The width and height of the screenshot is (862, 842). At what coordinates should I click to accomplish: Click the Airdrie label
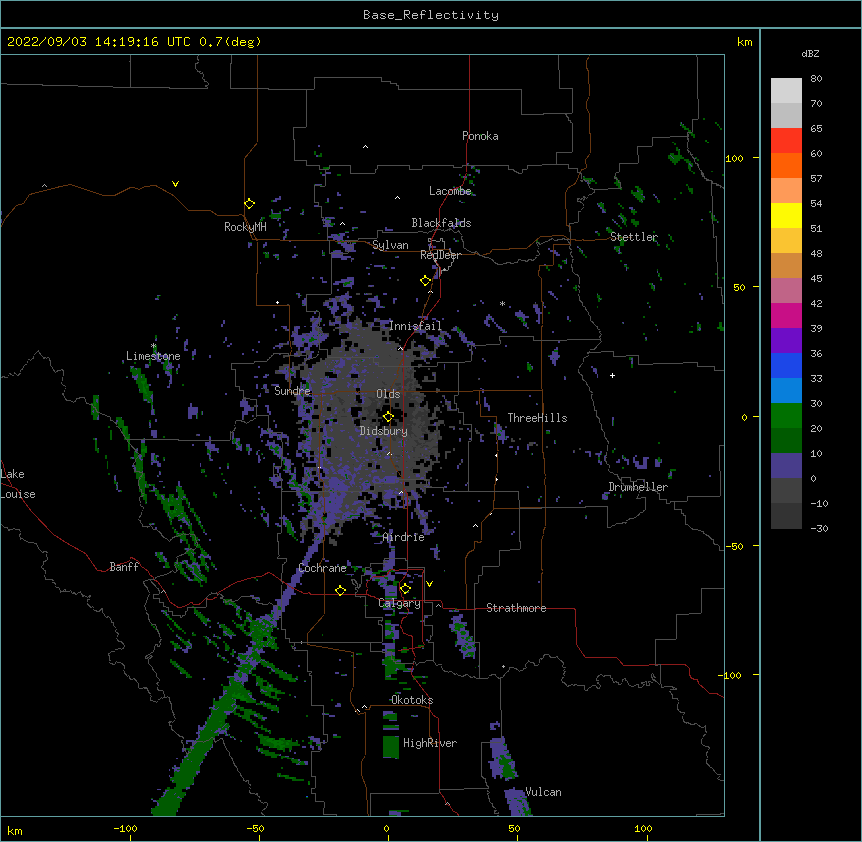tap(403, 537)
